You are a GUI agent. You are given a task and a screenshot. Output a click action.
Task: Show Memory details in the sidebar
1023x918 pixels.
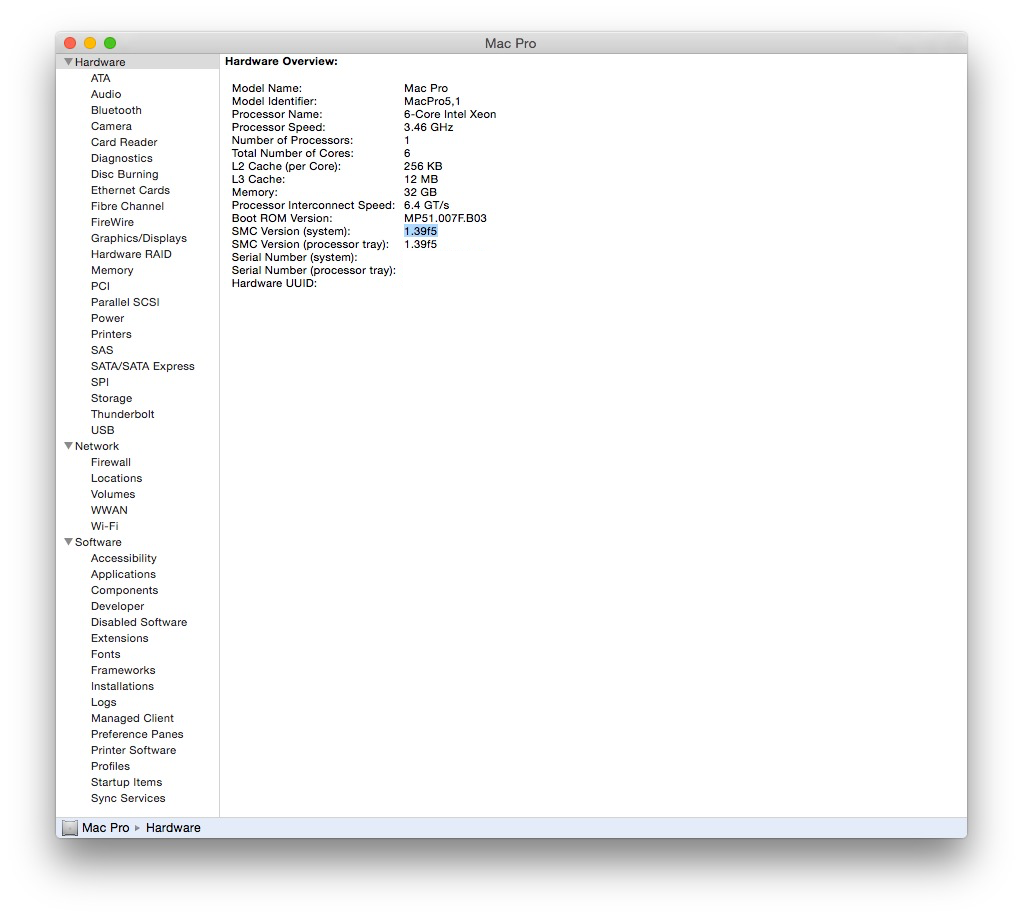[x=112, y=270]
